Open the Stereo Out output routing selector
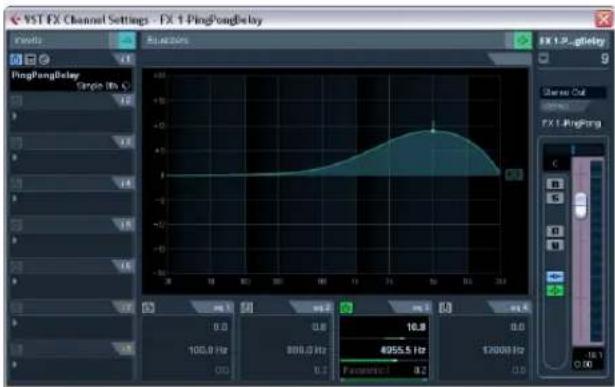The width and height of the screenshot is (615, 387). [573, 93]
